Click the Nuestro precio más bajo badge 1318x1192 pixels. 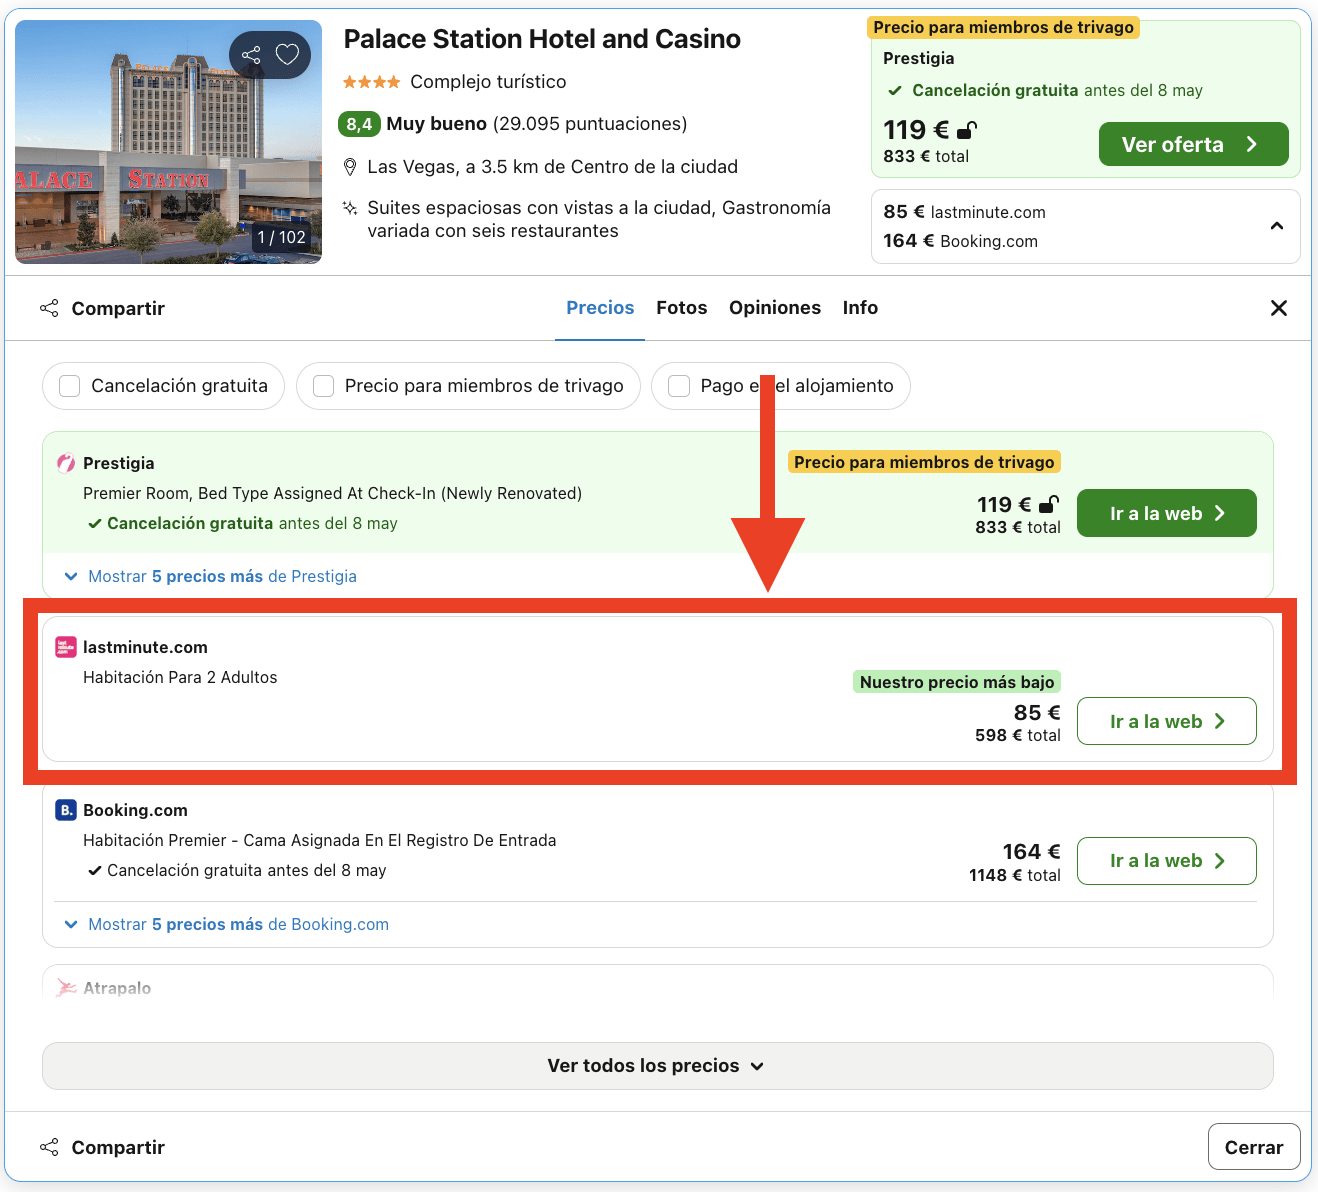point(957,682)
